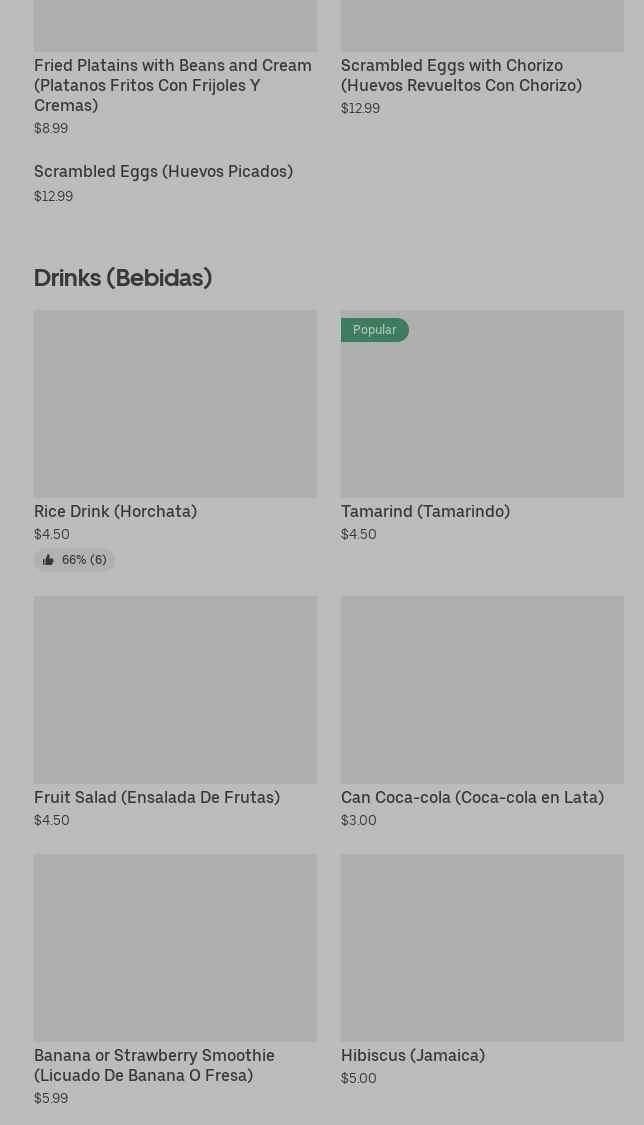Open the Tamarind (Tamarindo) title link
Image resolution: width=644 pixels, height=1125 pixels.
[425, 511]
